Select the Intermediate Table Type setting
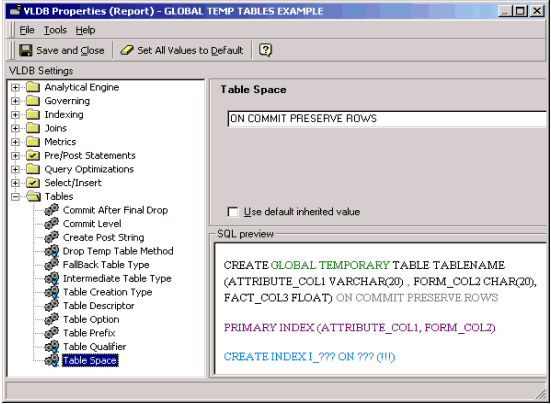Image resolution: width=551 pixels, height=404 pixels. (x=117, y=278)
